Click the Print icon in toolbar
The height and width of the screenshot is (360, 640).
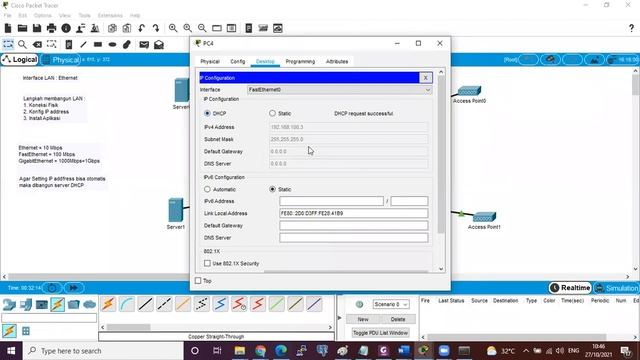pyautogui.click(x=51, y=28)
